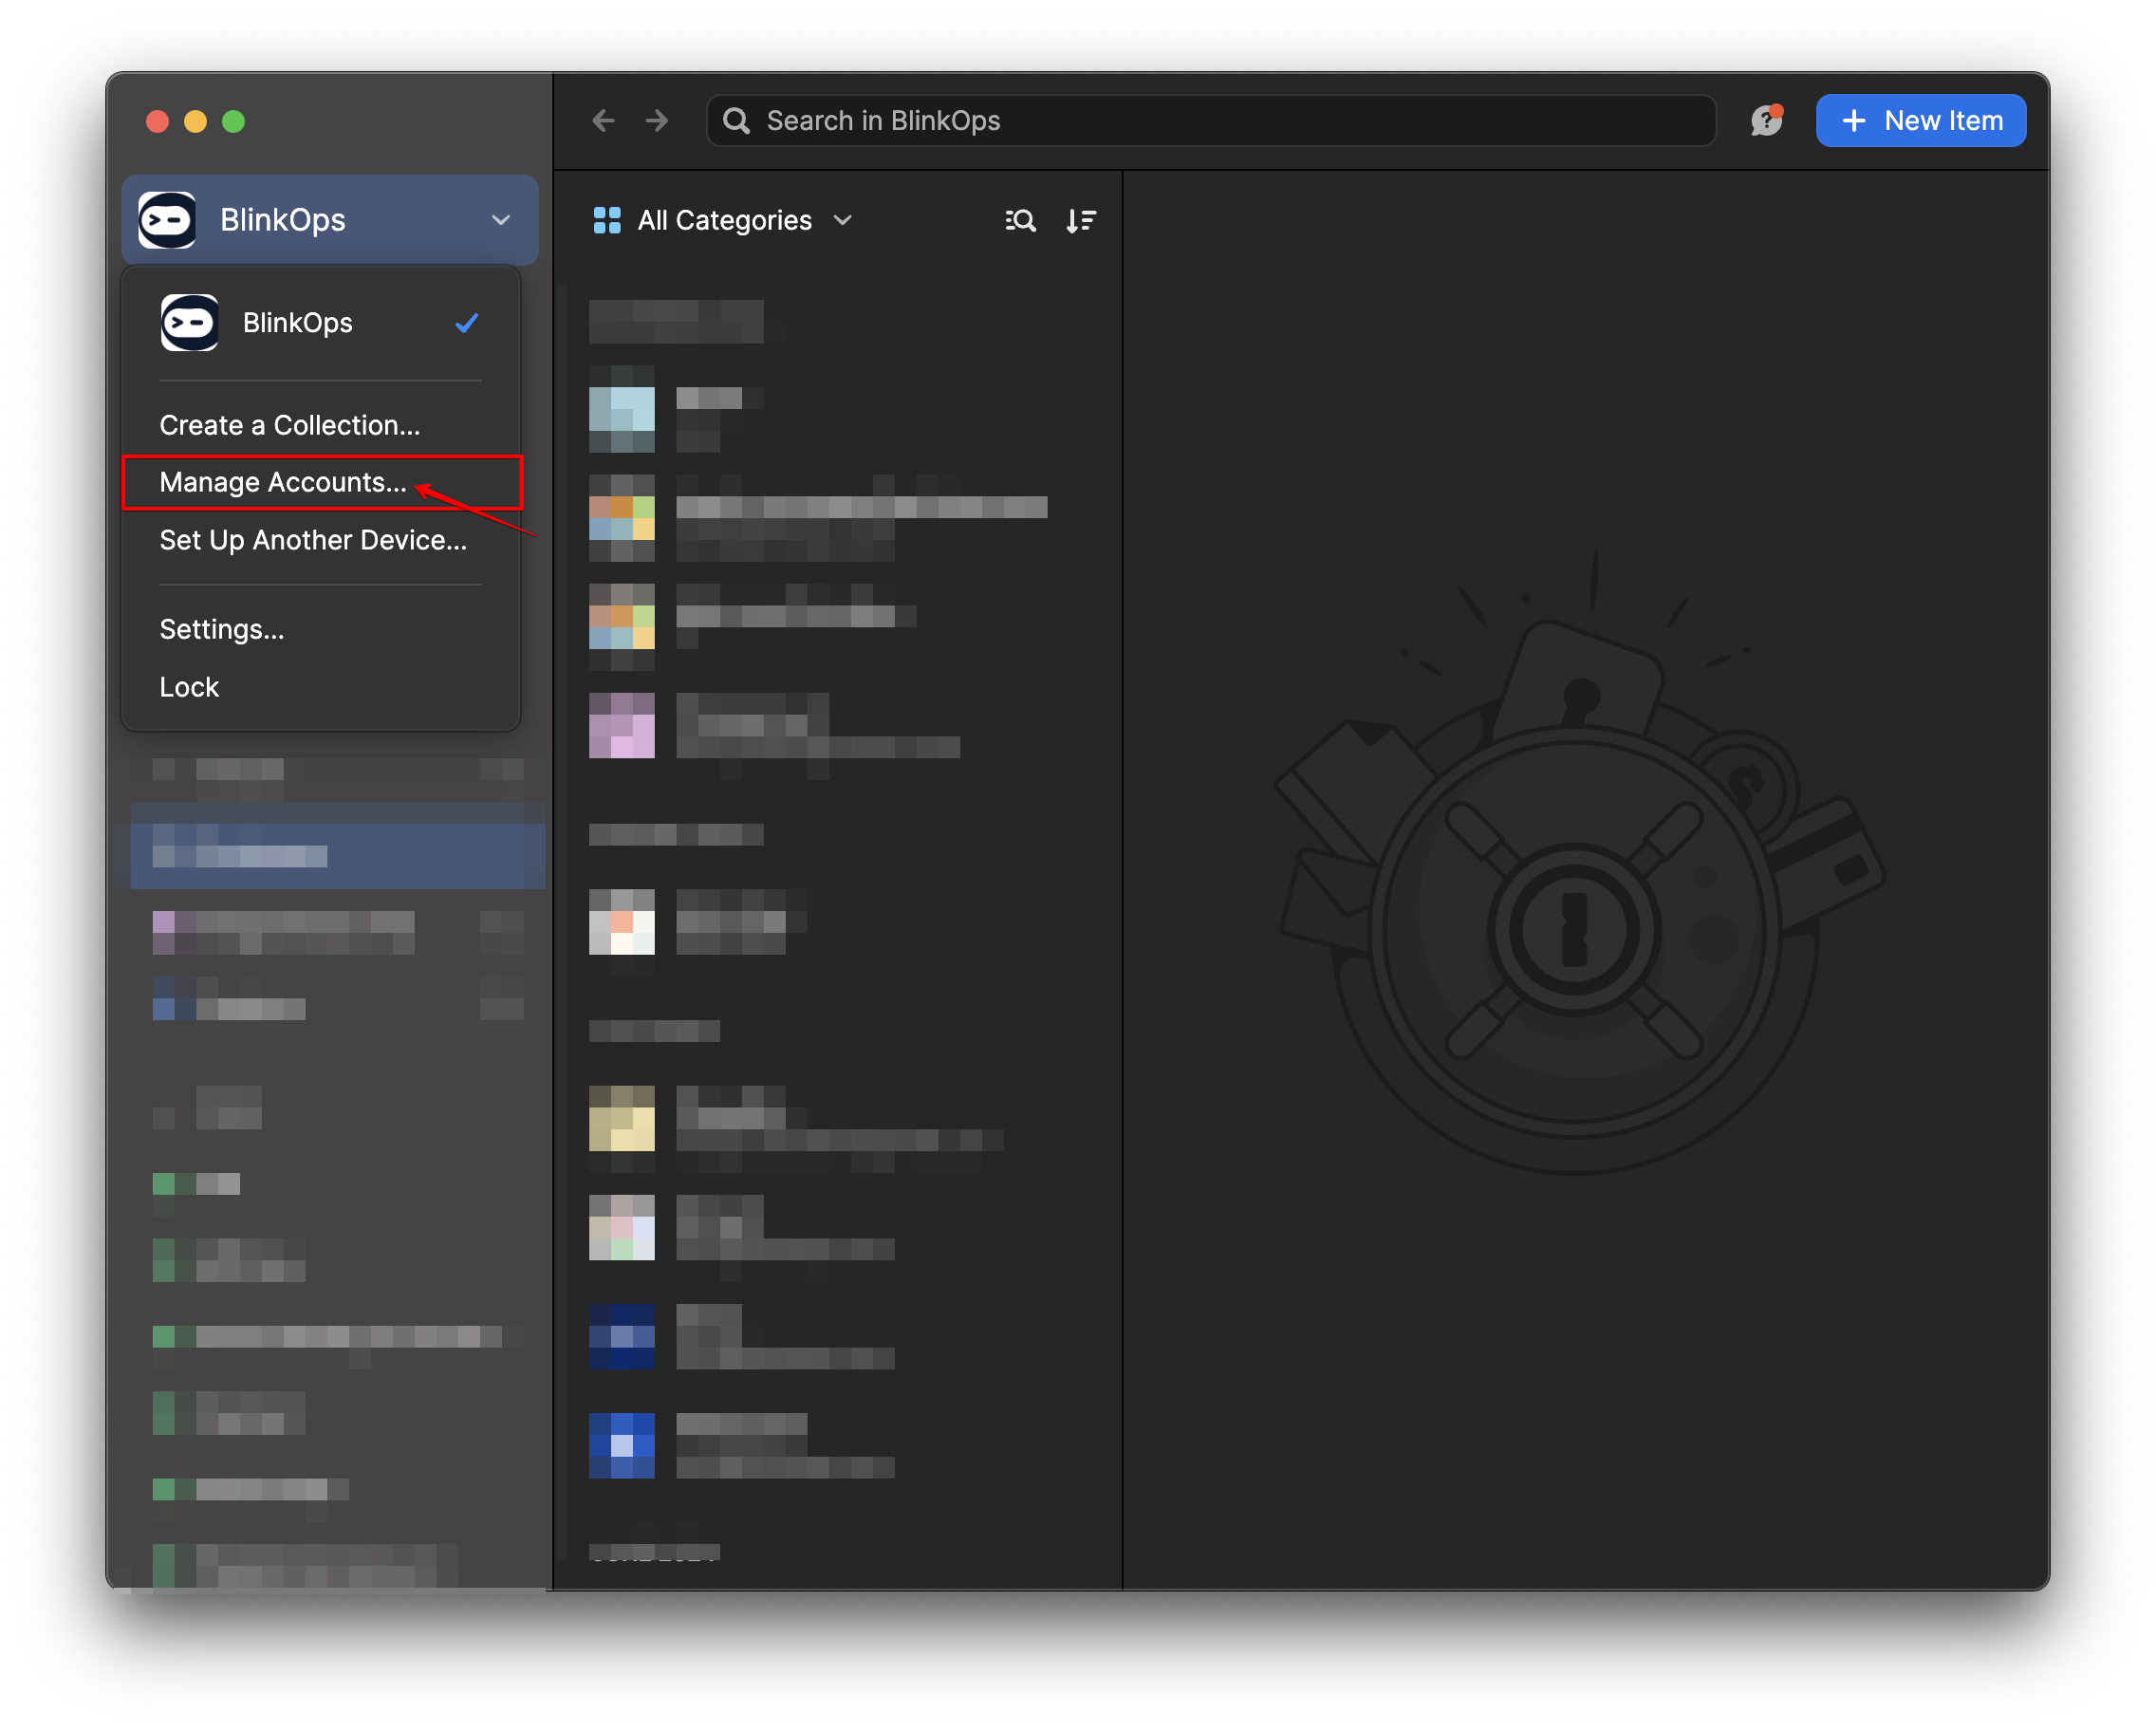
Task: Open the help question mark icon
Action: click(1766, 120)
